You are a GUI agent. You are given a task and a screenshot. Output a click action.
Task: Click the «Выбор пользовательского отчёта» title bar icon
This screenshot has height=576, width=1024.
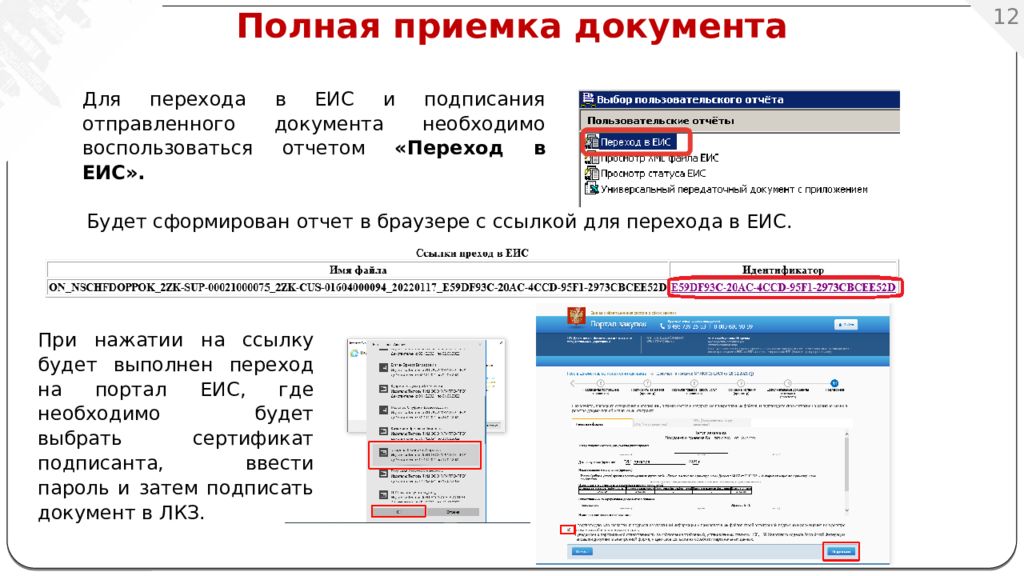tap(588, 100)
